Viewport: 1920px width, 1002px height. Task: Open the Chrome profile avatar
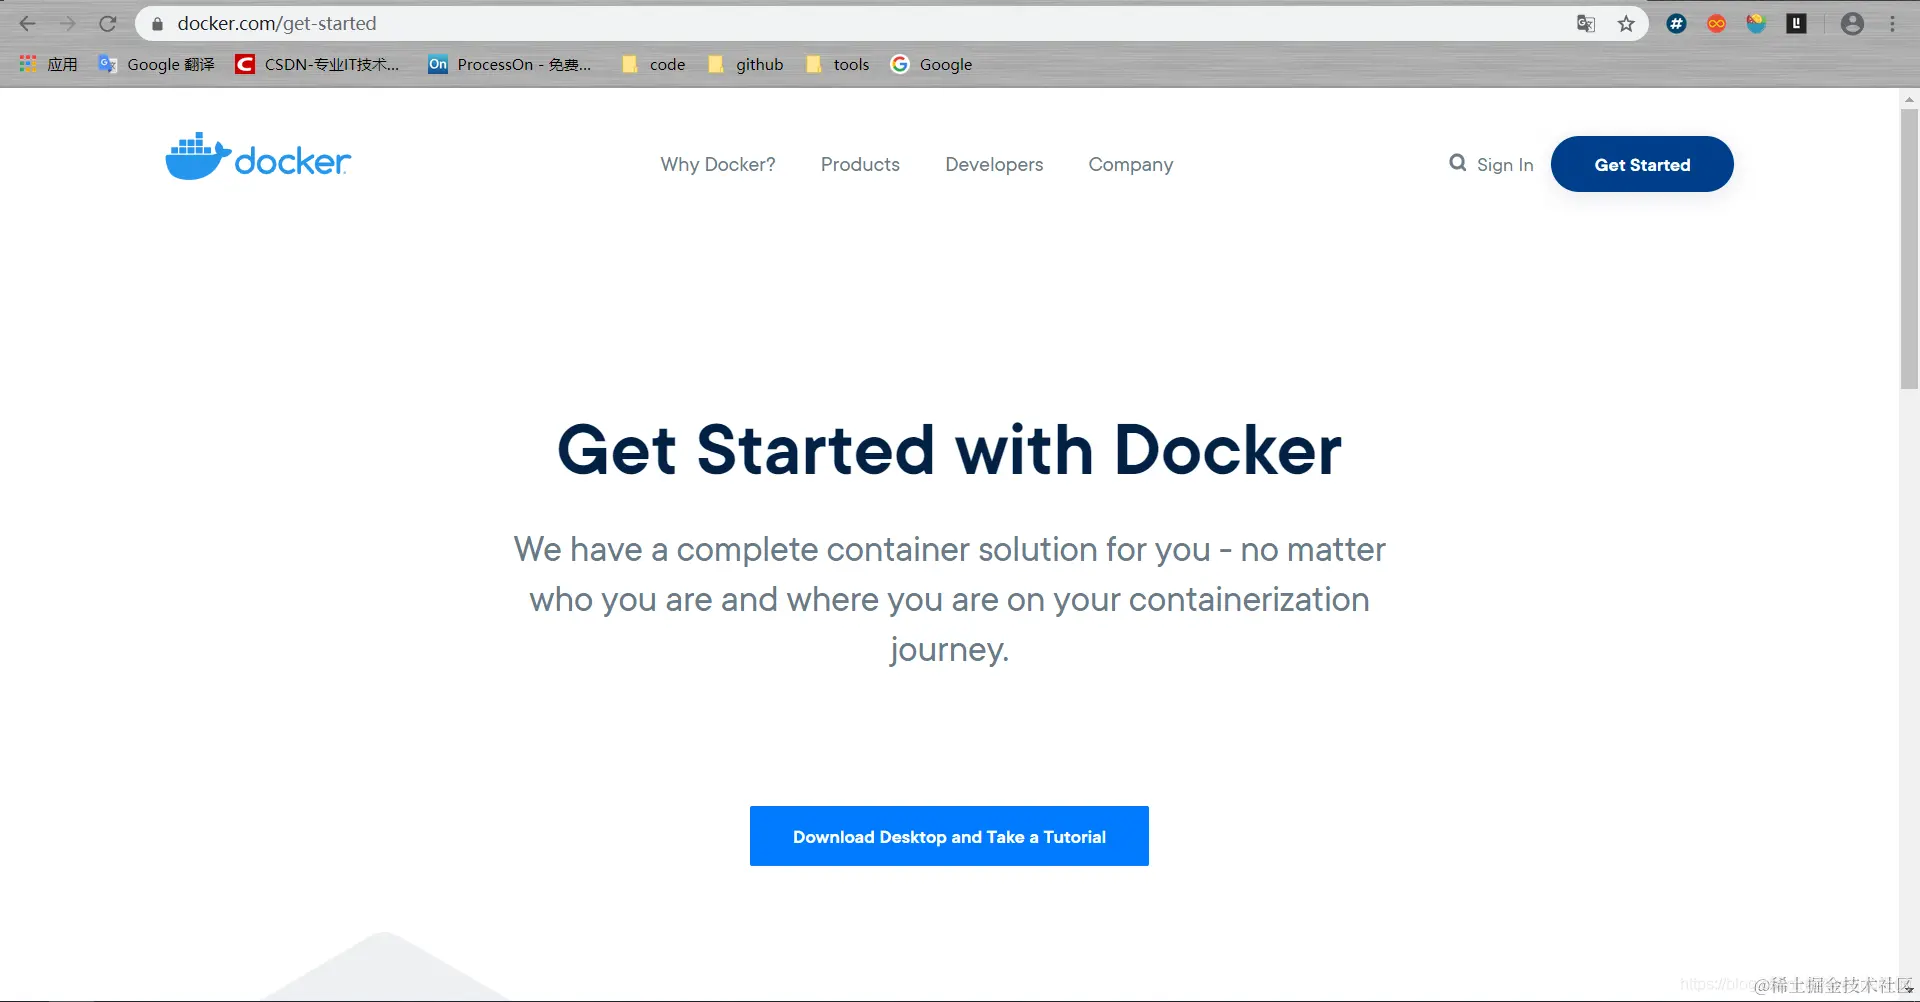(1852, 24)
